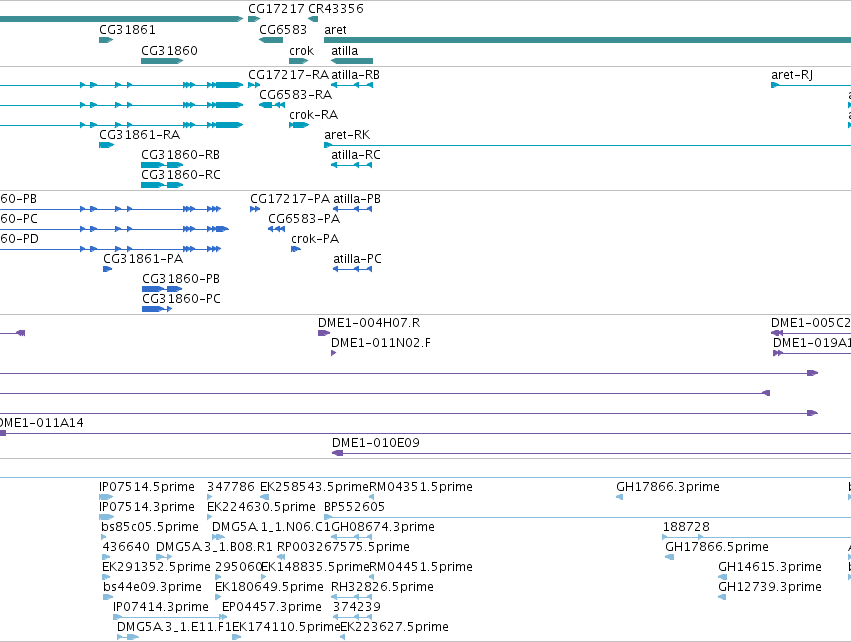The height and width of the screenshot is (642, 851).
Task: Click the 347786 EST marker
Action: [210, 497]
